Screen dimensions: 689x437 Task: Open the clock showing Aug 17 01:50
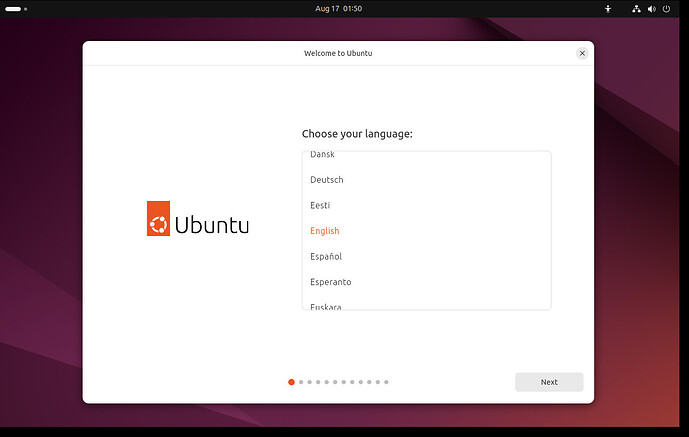[x=338, y=9]
